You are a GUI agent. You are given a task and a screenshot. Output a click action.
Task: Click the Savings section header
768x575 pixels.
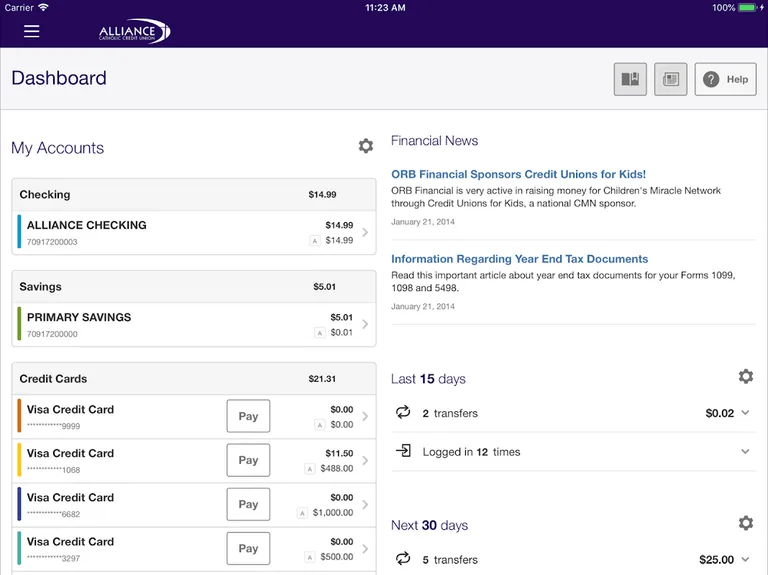194,287
